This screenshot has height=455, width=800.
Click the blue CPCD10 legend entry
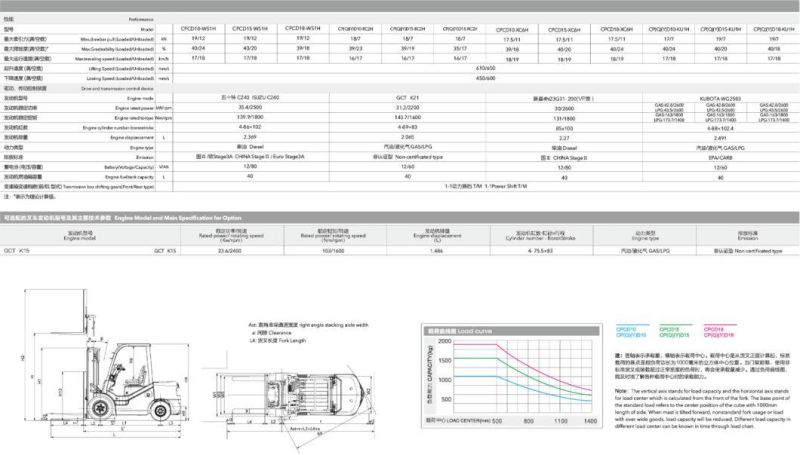[x=632, y=332]
